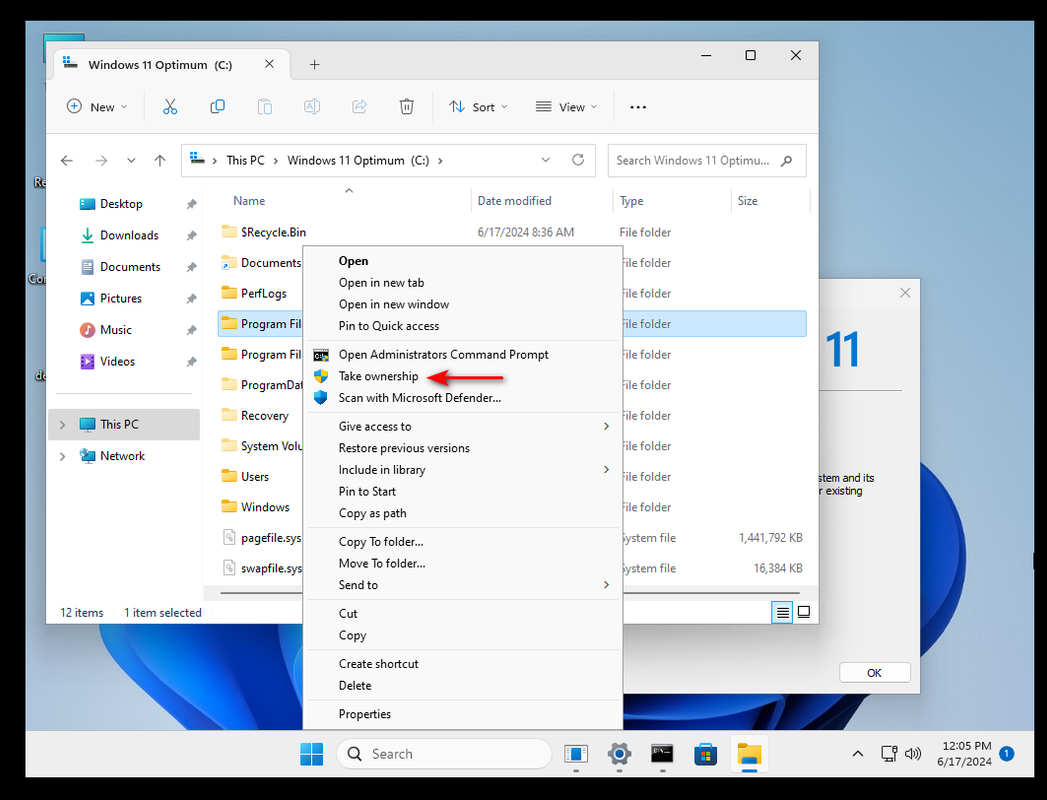
Task: Open Windows Start menu
Action: 312,754
